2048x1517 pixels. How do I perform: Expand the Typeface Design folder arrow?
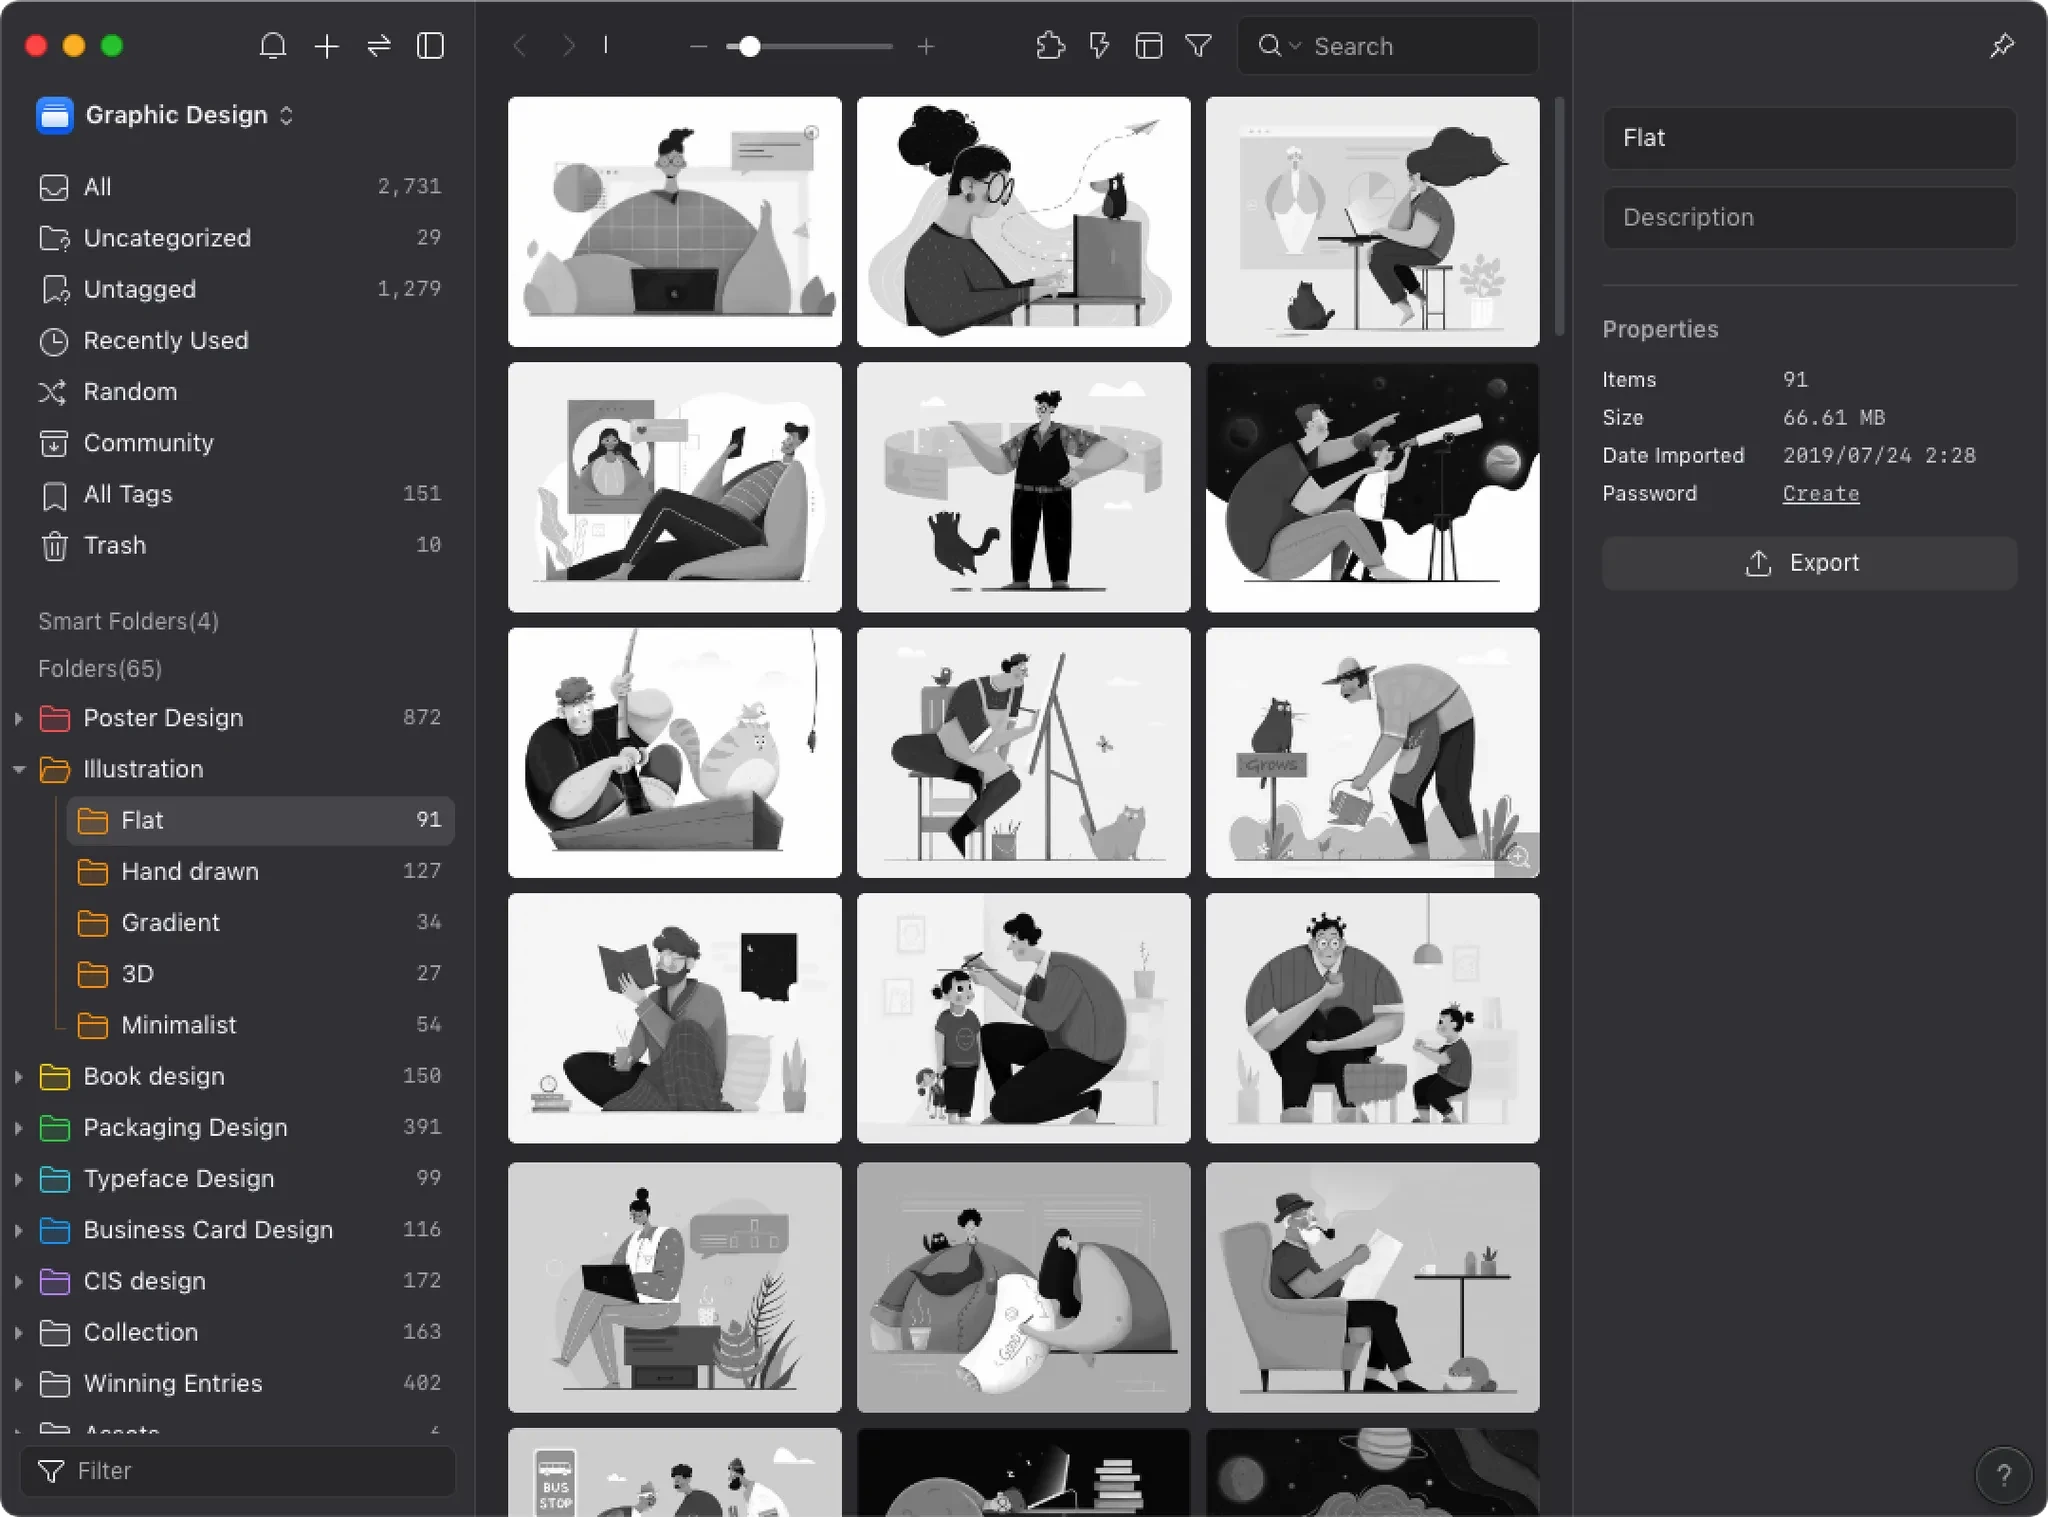click(18, 1179)
